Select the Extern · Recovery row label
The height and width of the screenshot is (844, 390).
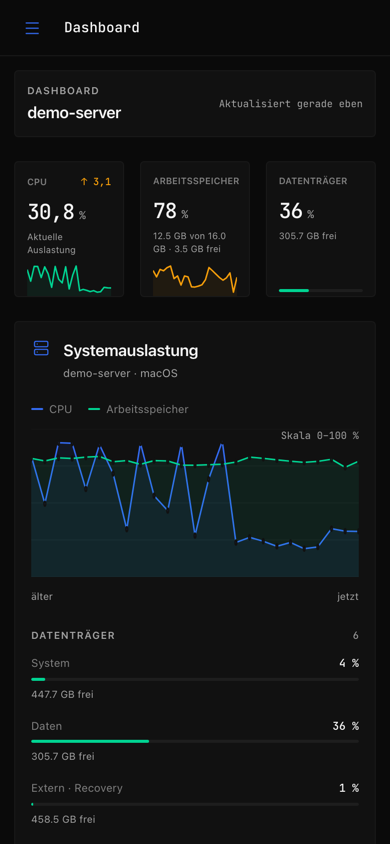pos(77,788)
